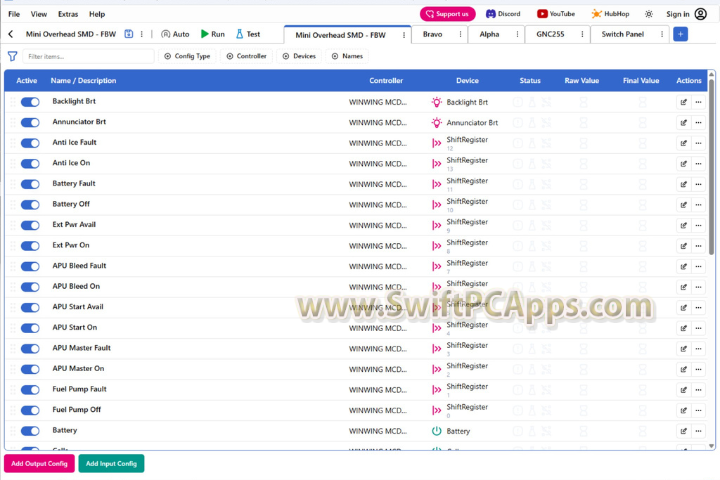Edit the APU Bleed Fault config
The height and width of the screenshot is (480, 720).
coord(684,266)
